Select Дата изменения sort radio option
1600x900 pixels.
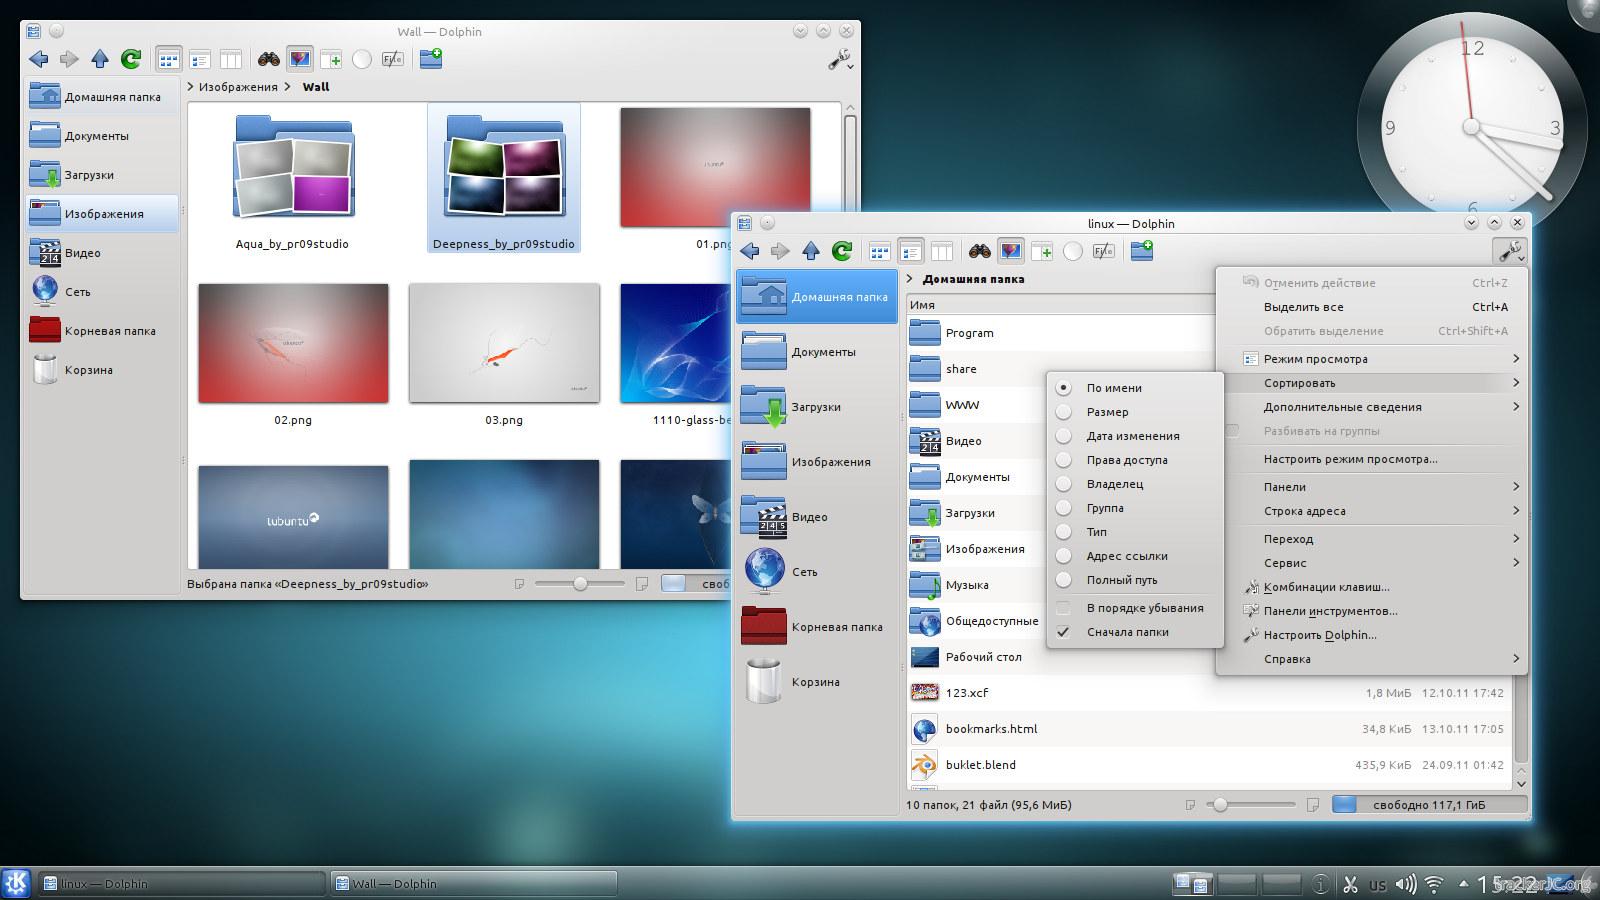click(x=1064, y=436)
